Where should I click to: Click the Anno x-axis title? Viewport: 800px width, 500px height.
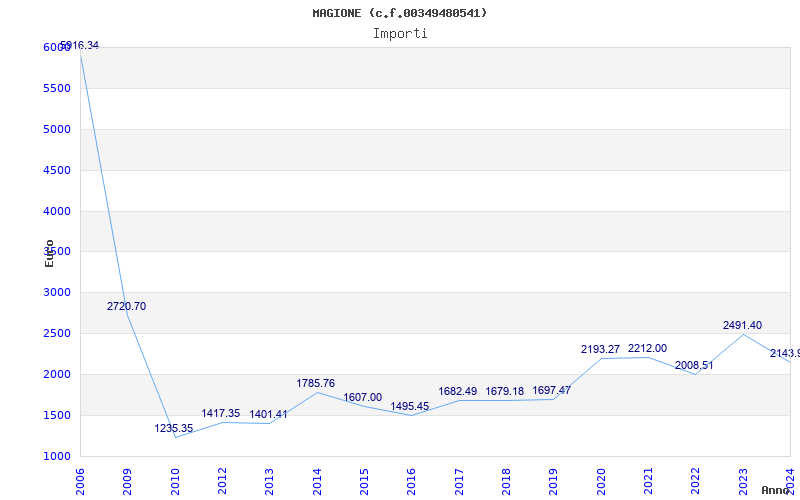(x=778, y=491)
